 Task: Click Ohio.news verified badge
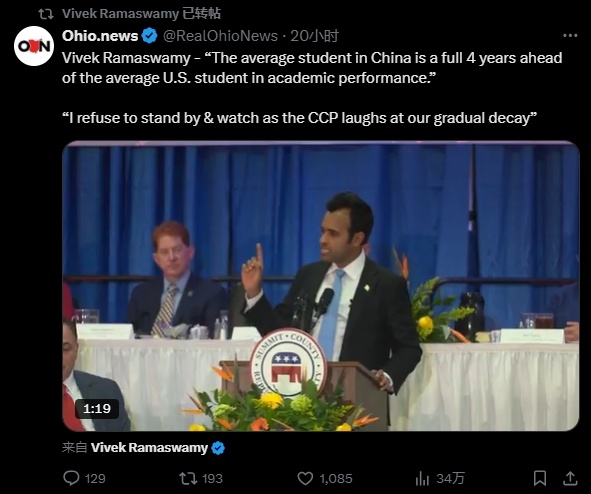click(150, 36)
